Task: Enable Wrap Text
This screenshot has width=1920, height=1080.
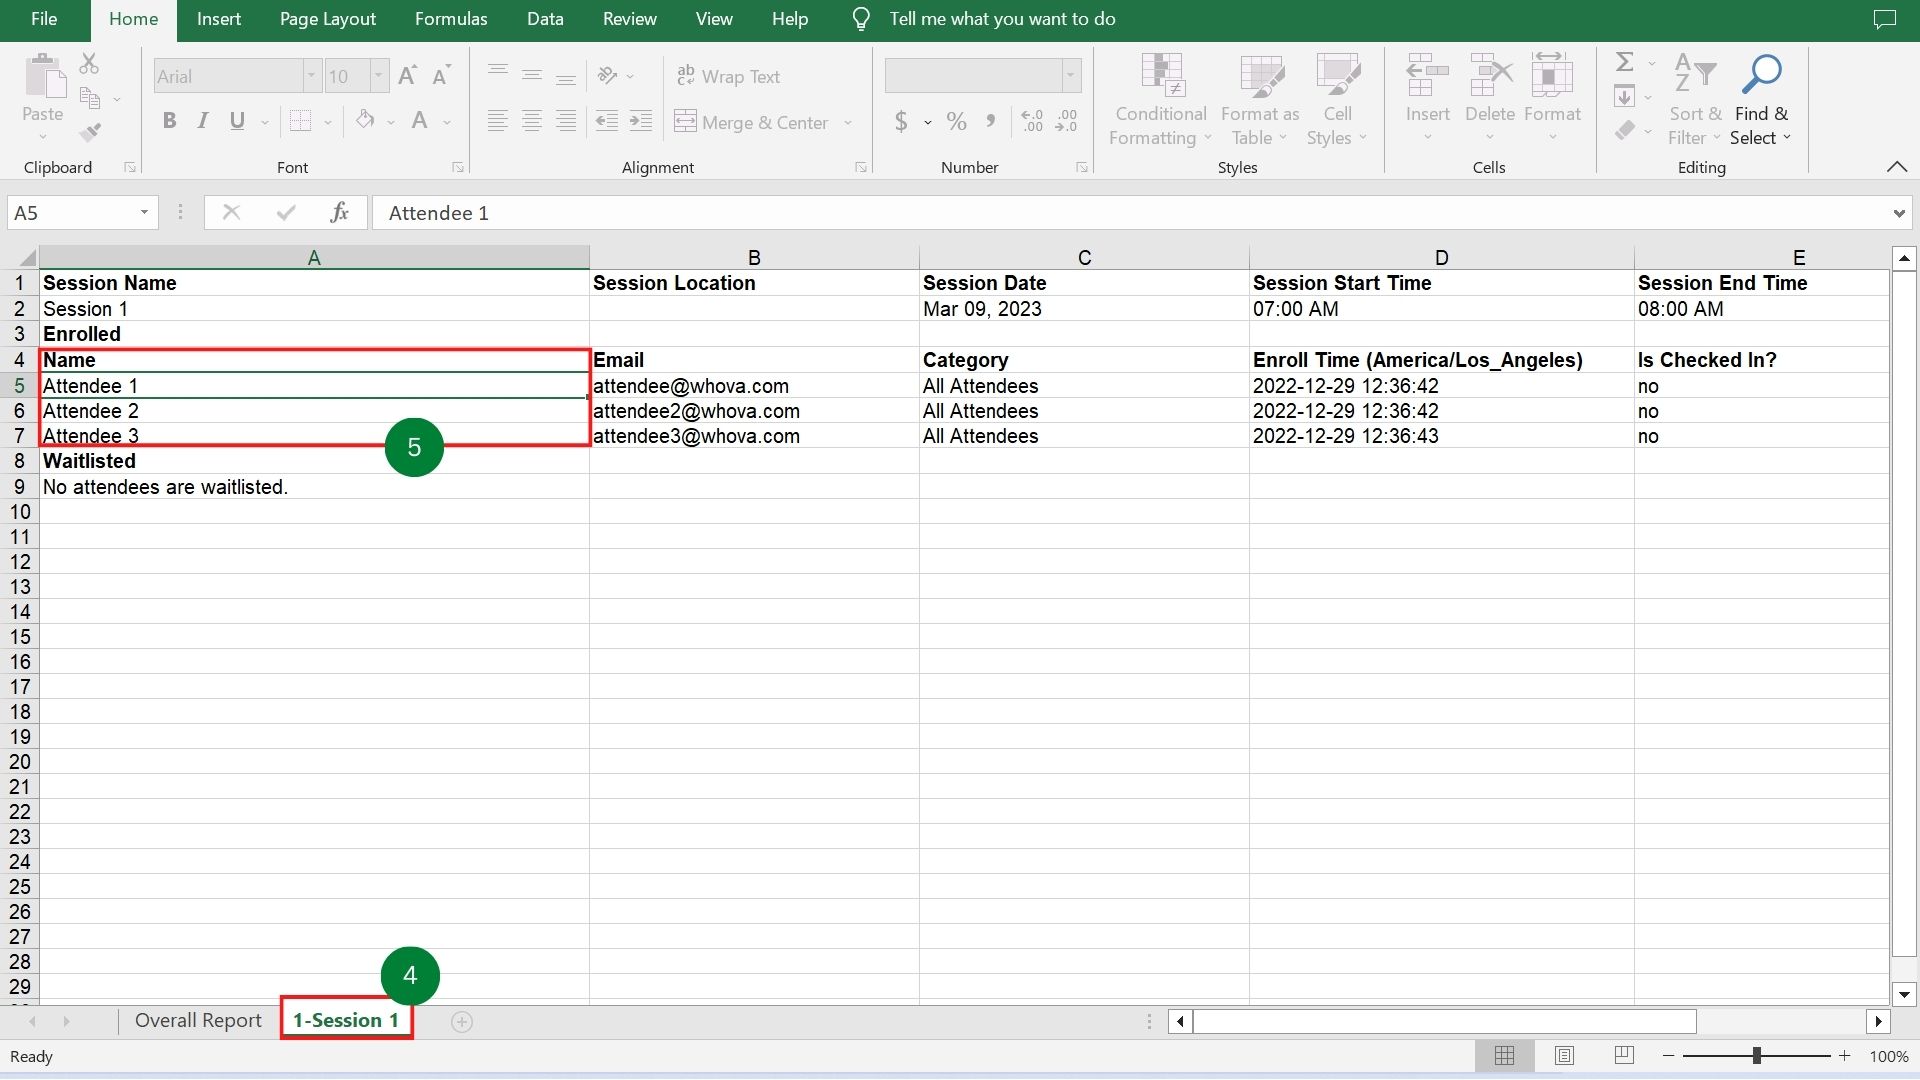Action: (x=729, y=76)
